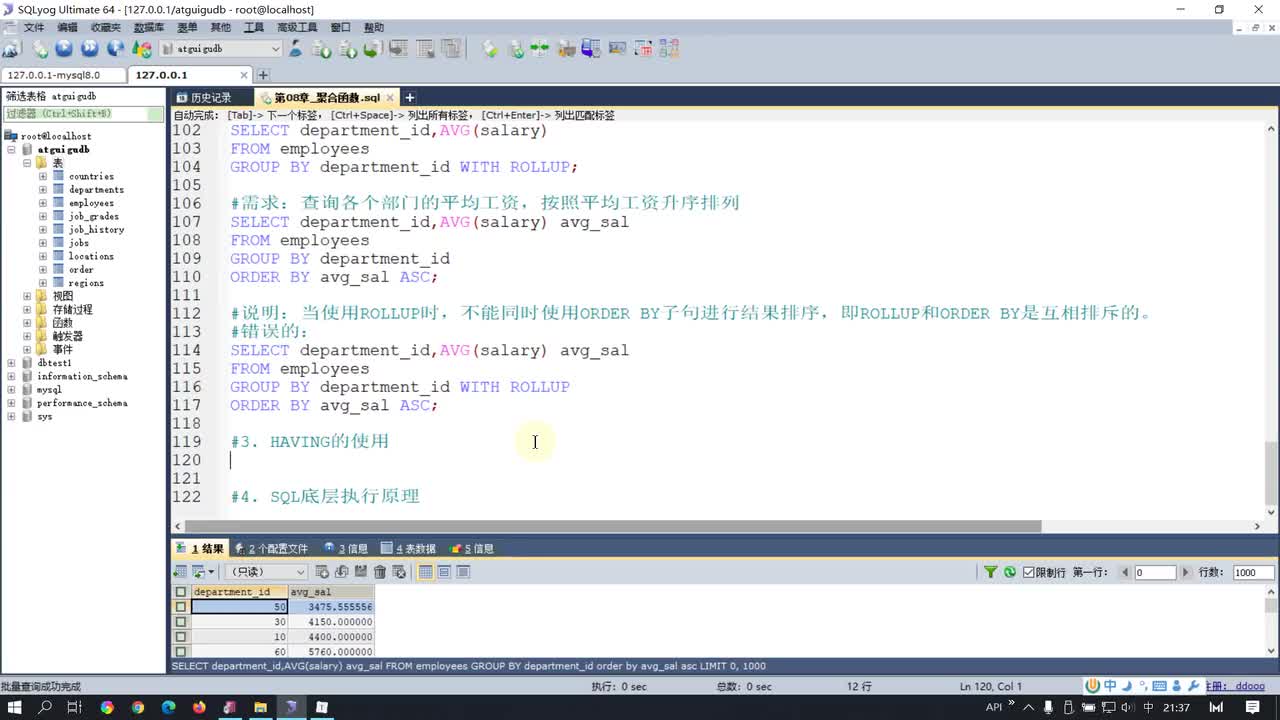Image resolution: width=1280 pixels, height=720 pixels.
Task: Click the 行数 row count field
Action: [x=1254, y=572]
